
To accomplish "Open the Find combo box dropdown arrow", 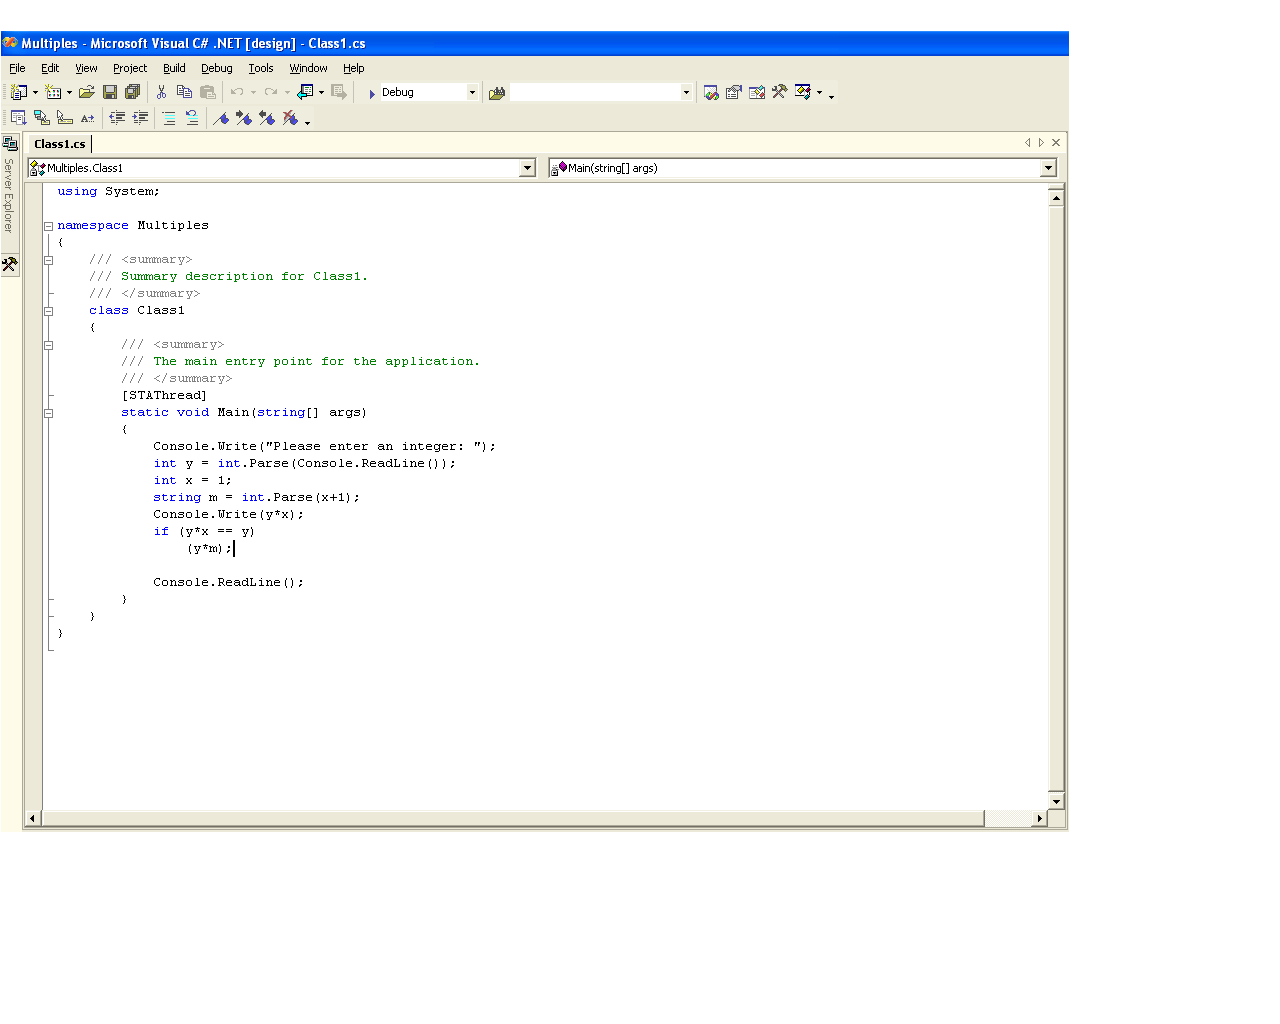I will 686,92.
